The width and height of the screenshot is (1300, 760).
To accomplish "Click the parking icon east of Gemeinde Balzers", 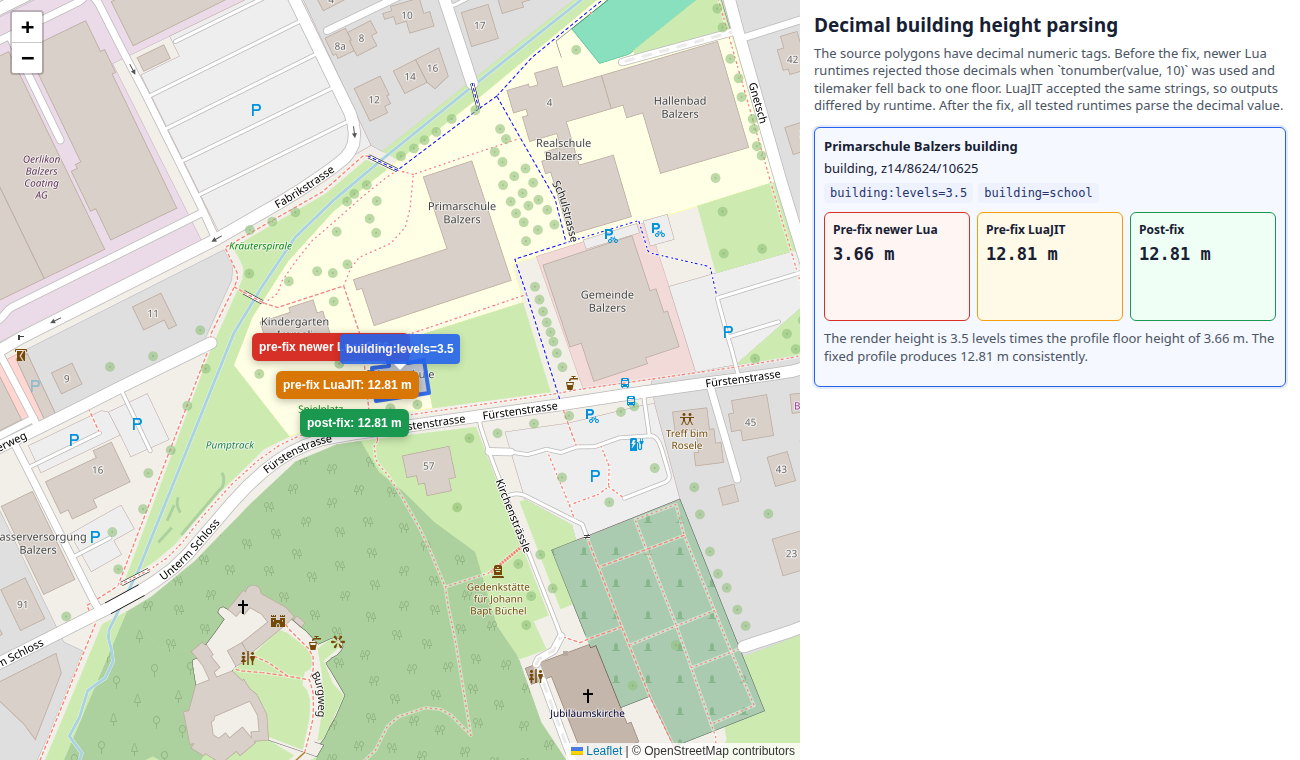I will 727,331.
